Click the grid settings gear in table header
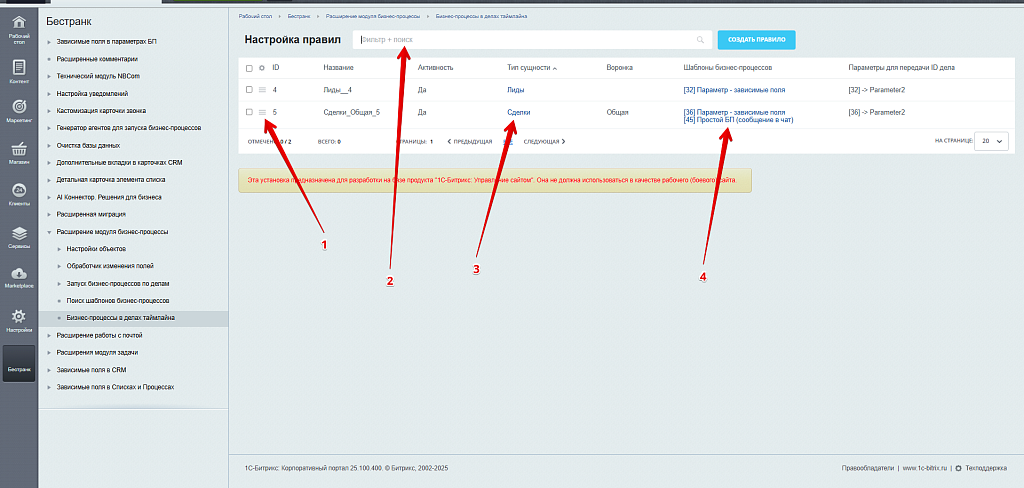Image resolution: width=1024 pixels, height=488 pixels. 262,68
